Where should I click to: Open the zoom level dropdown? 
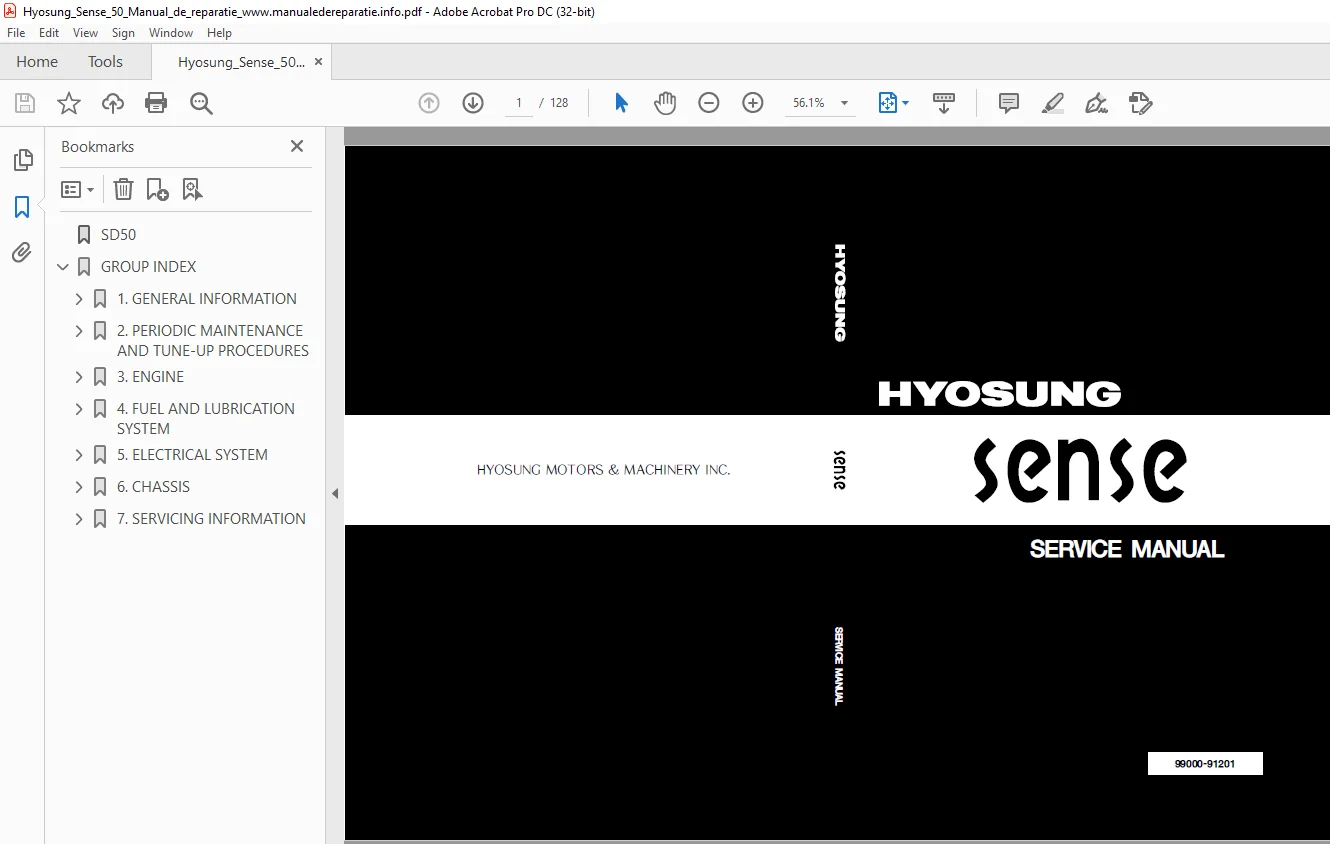pos(845,103)
